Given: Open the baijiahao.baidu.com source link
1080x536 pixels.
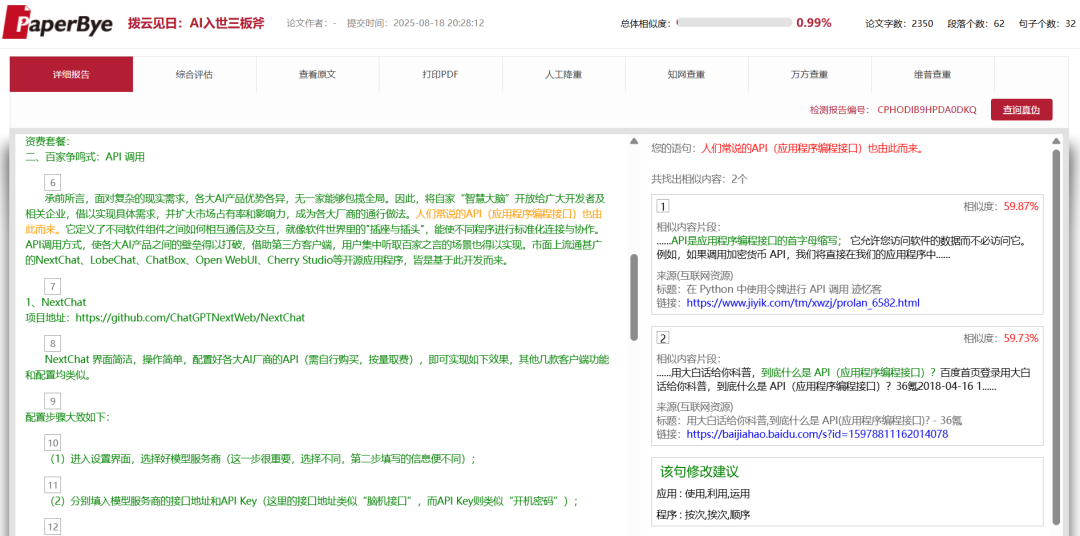Looking at the screenshot, I should (x=816, y=435).
